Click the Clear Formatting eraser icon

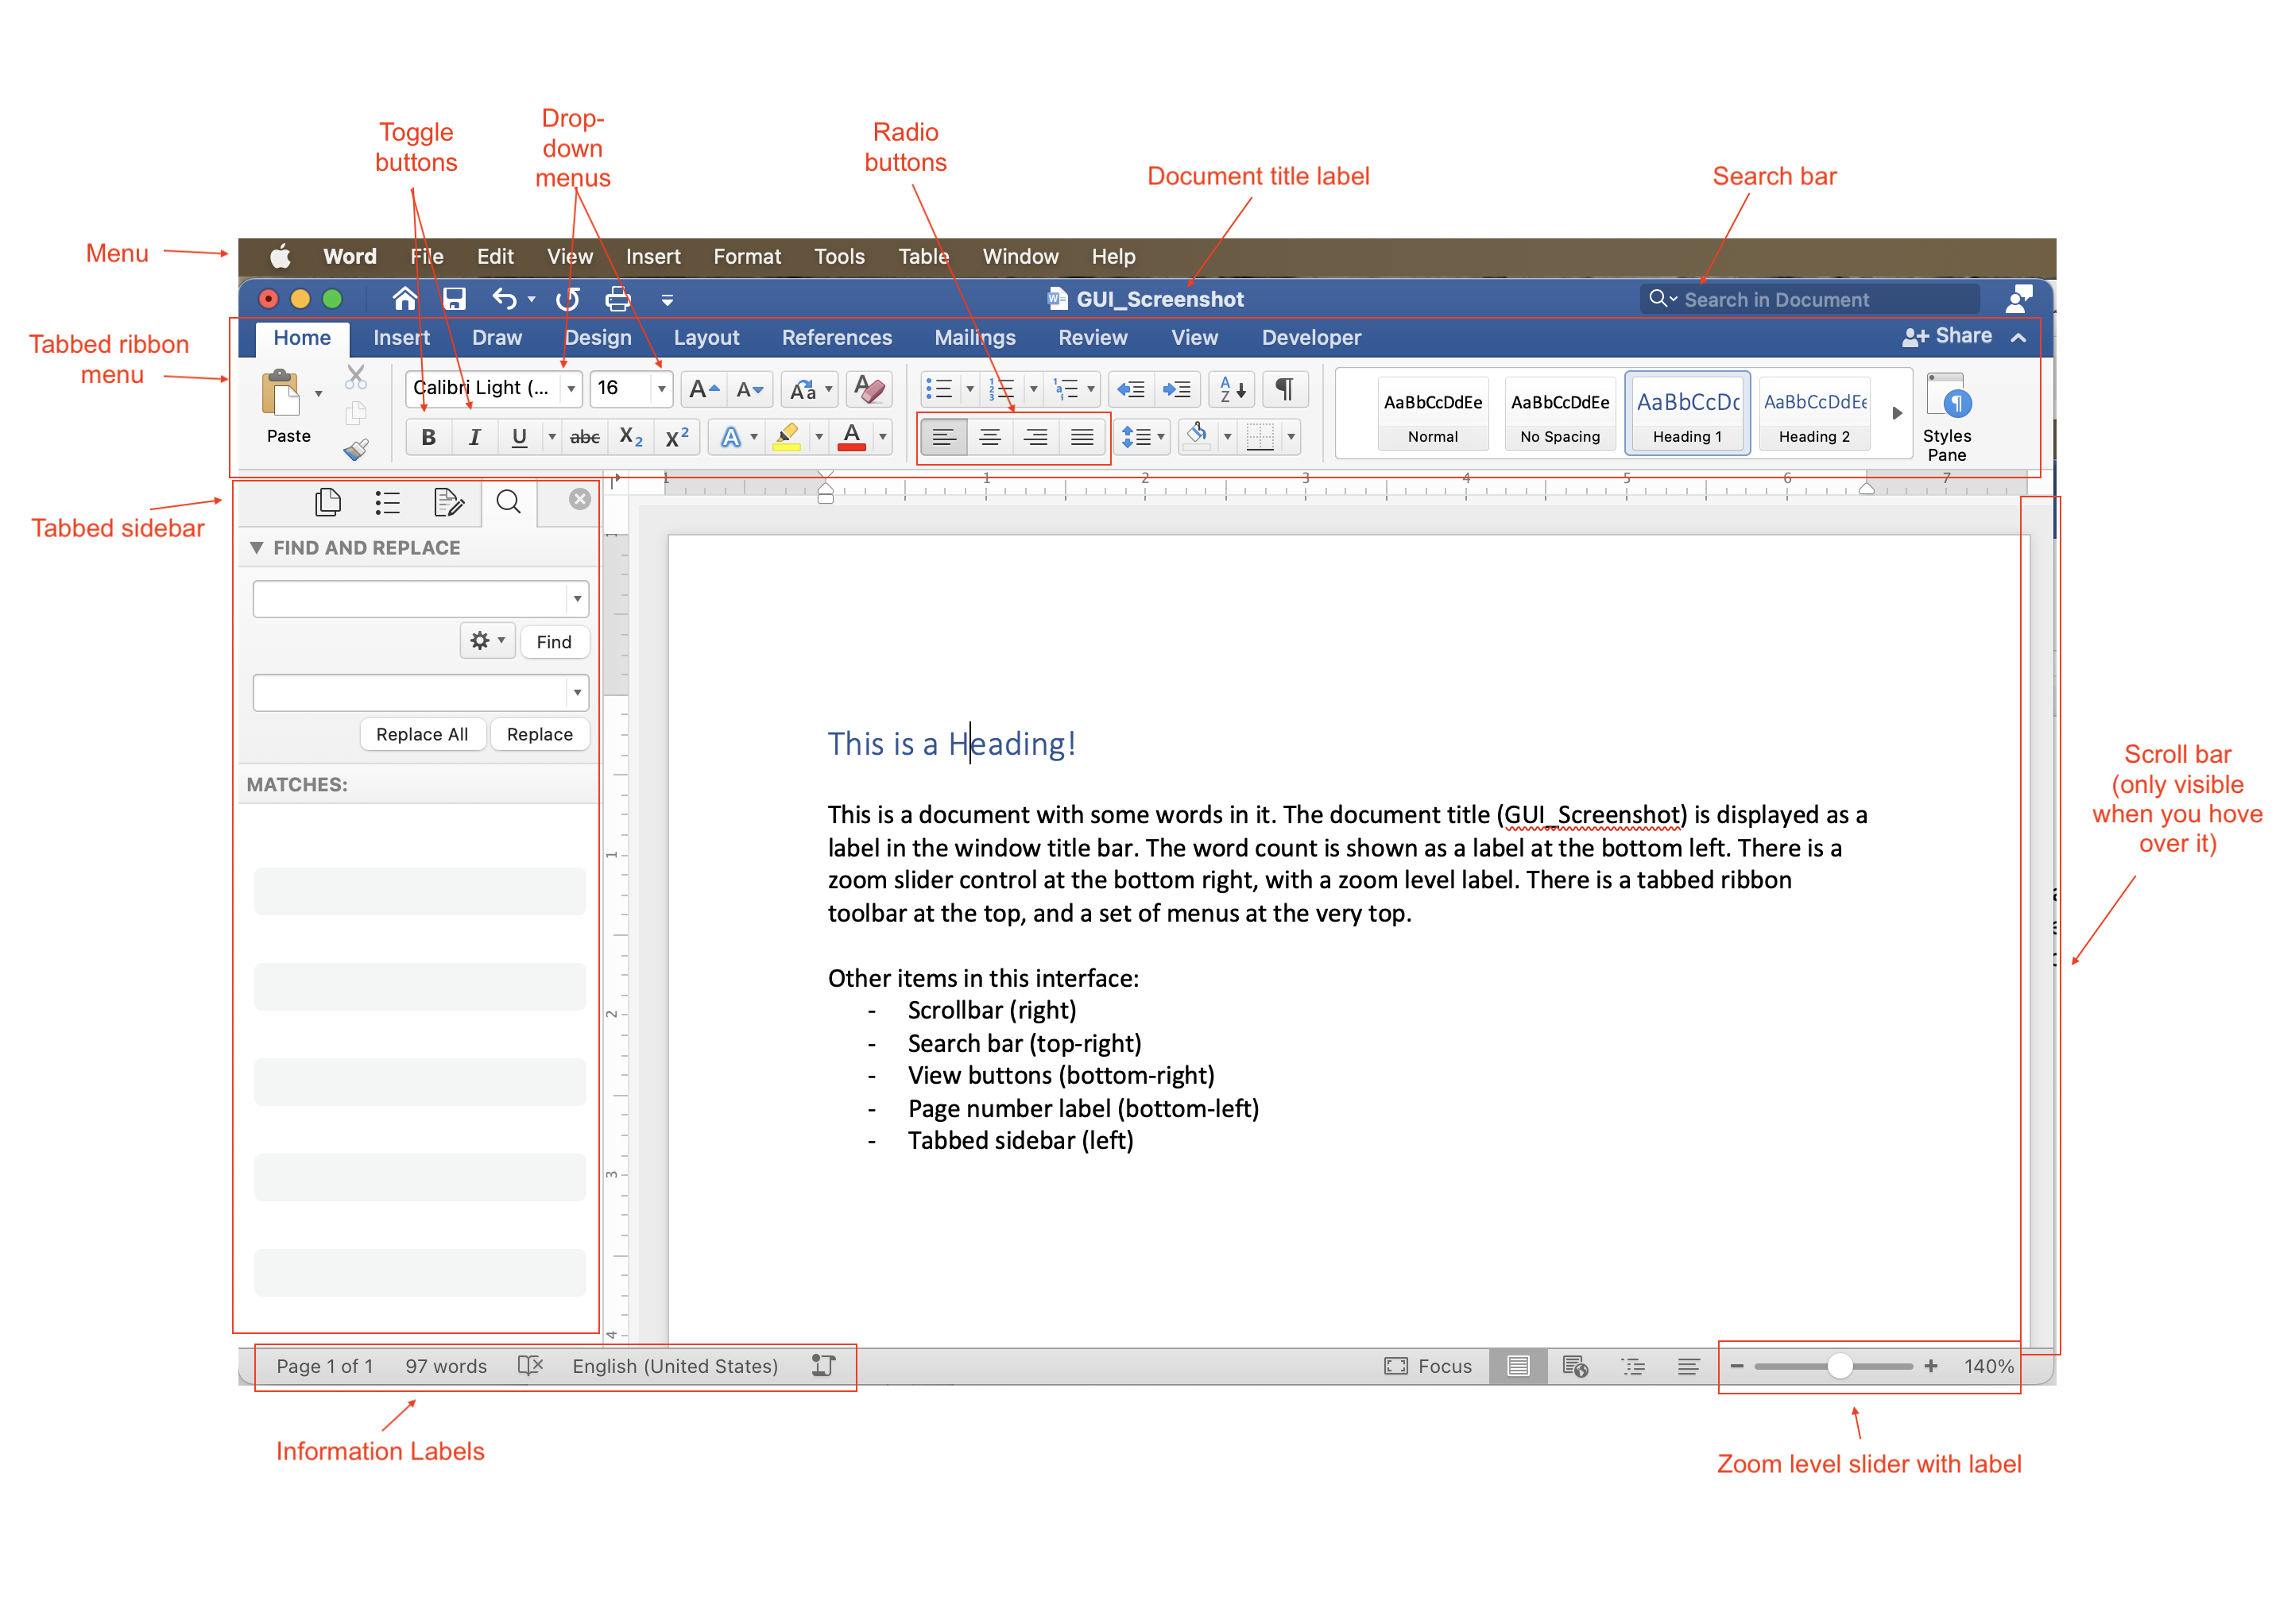coord(869,389)
